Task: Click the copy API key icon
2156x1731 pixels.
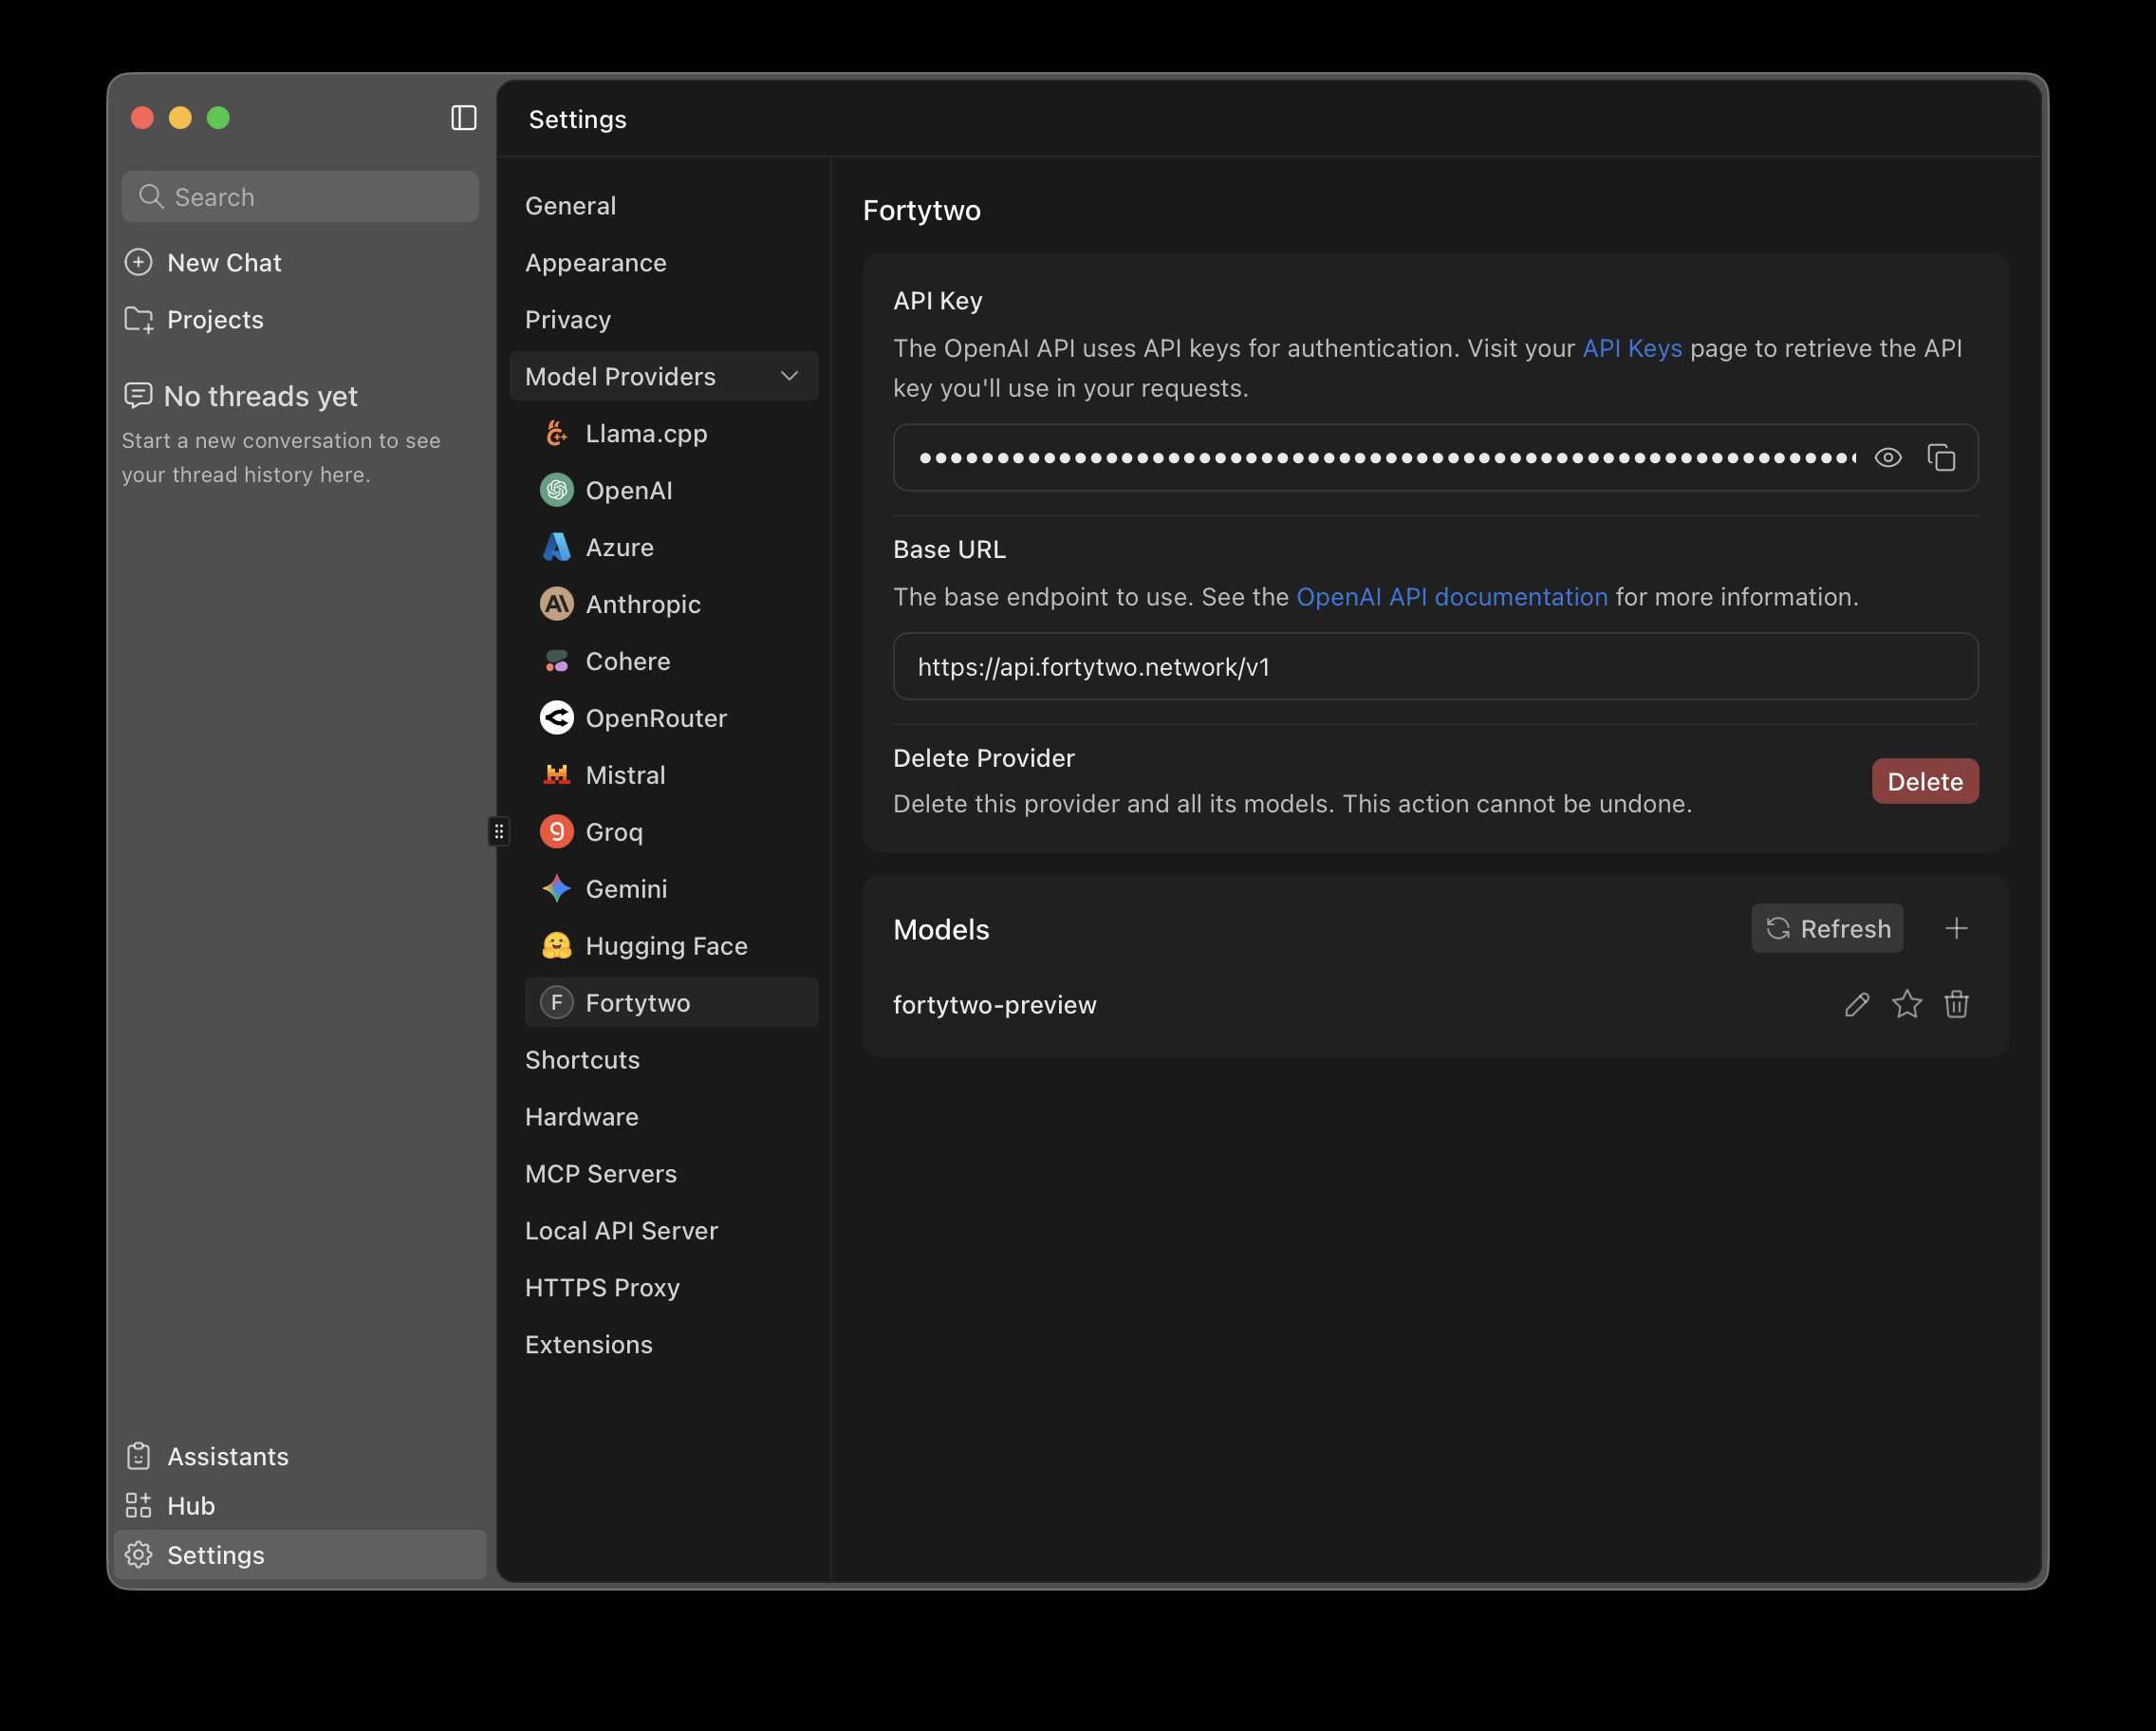Action: pyautogui.click(x=1942, y=457)
